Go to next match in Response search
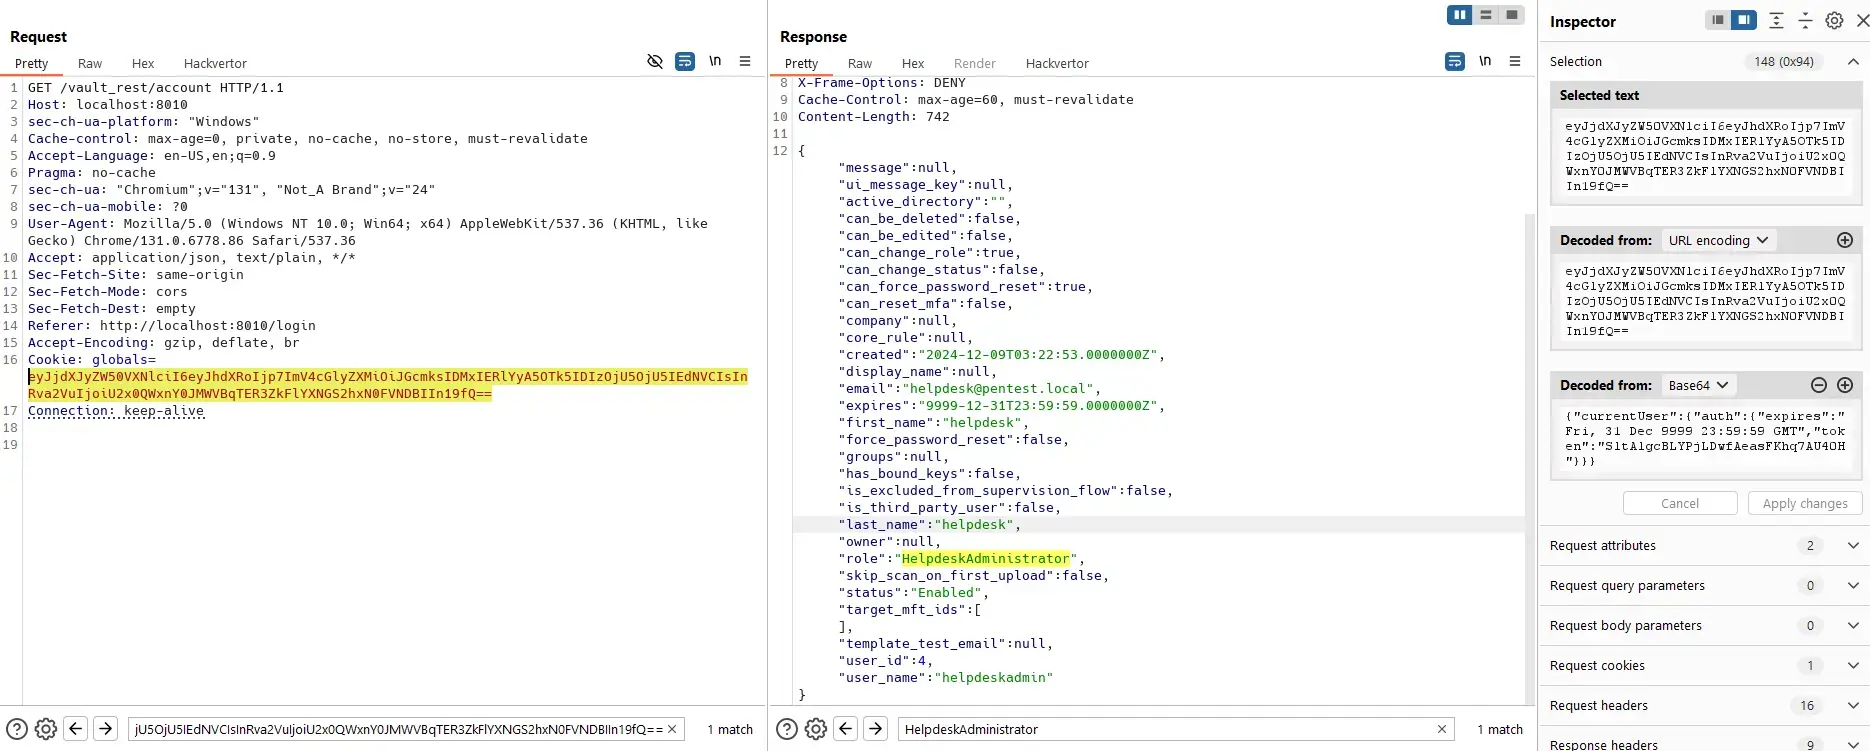This screenshot has width=1870, height=751. pyautogui.click(x=875, y=729)
